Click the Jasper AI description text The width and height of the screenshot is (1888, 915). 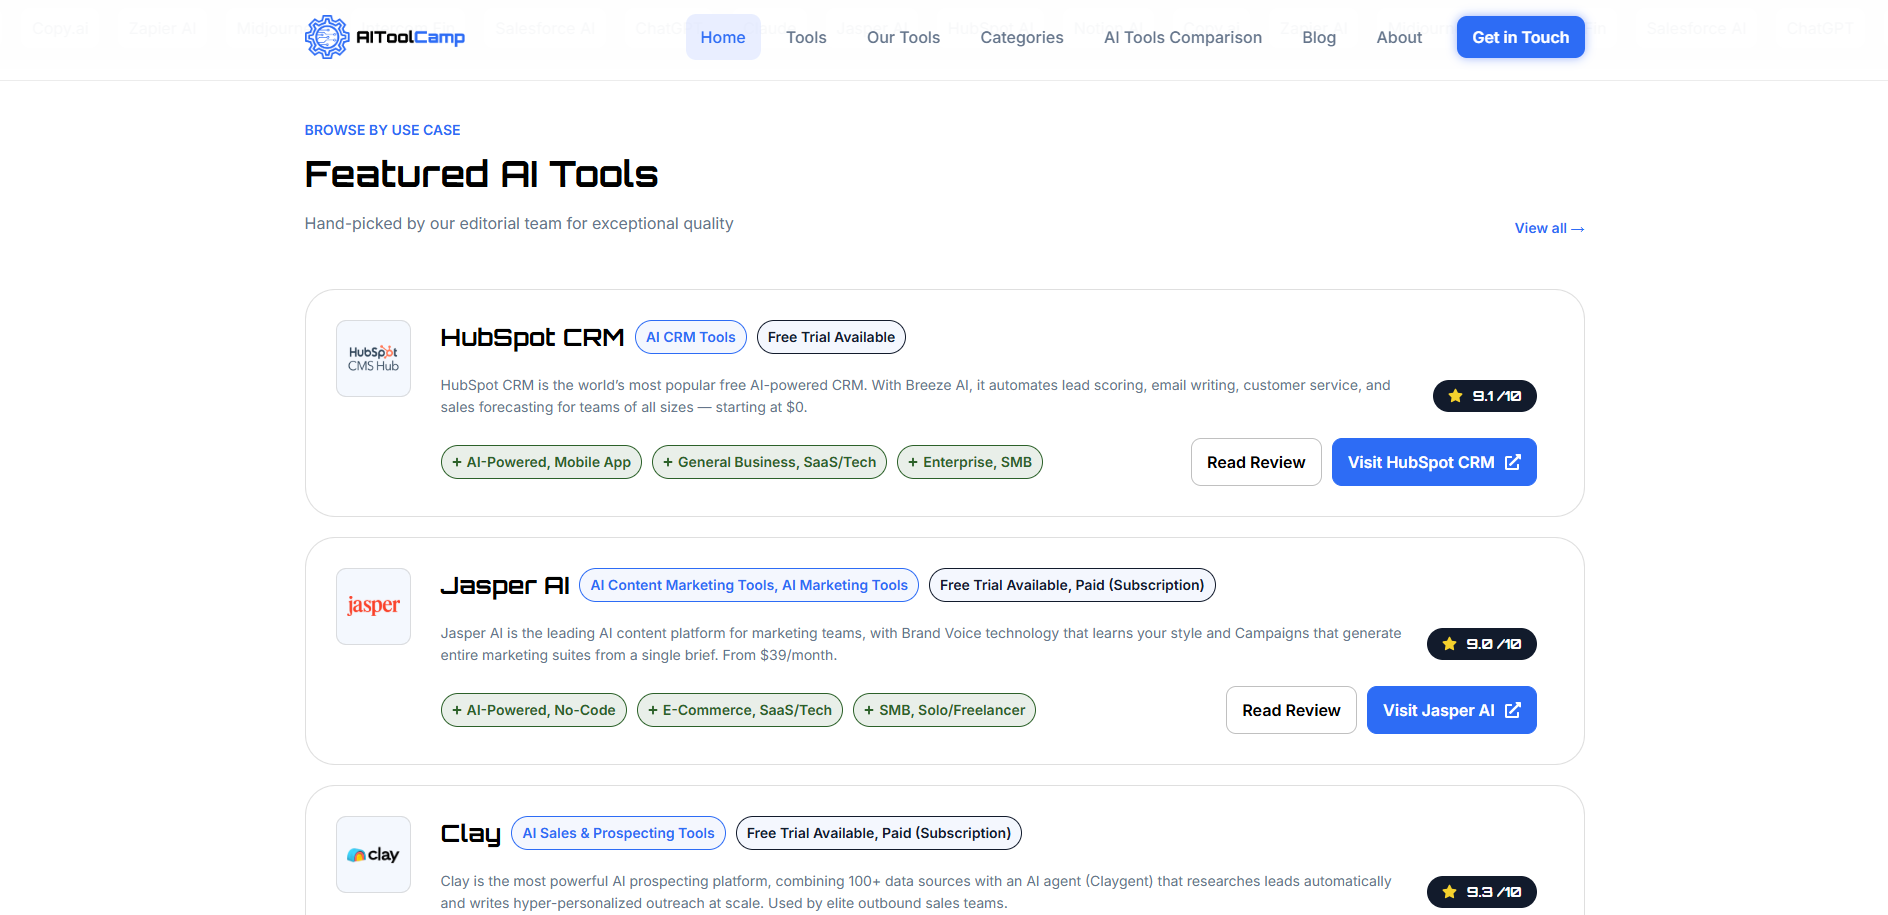tap(921, 644)
